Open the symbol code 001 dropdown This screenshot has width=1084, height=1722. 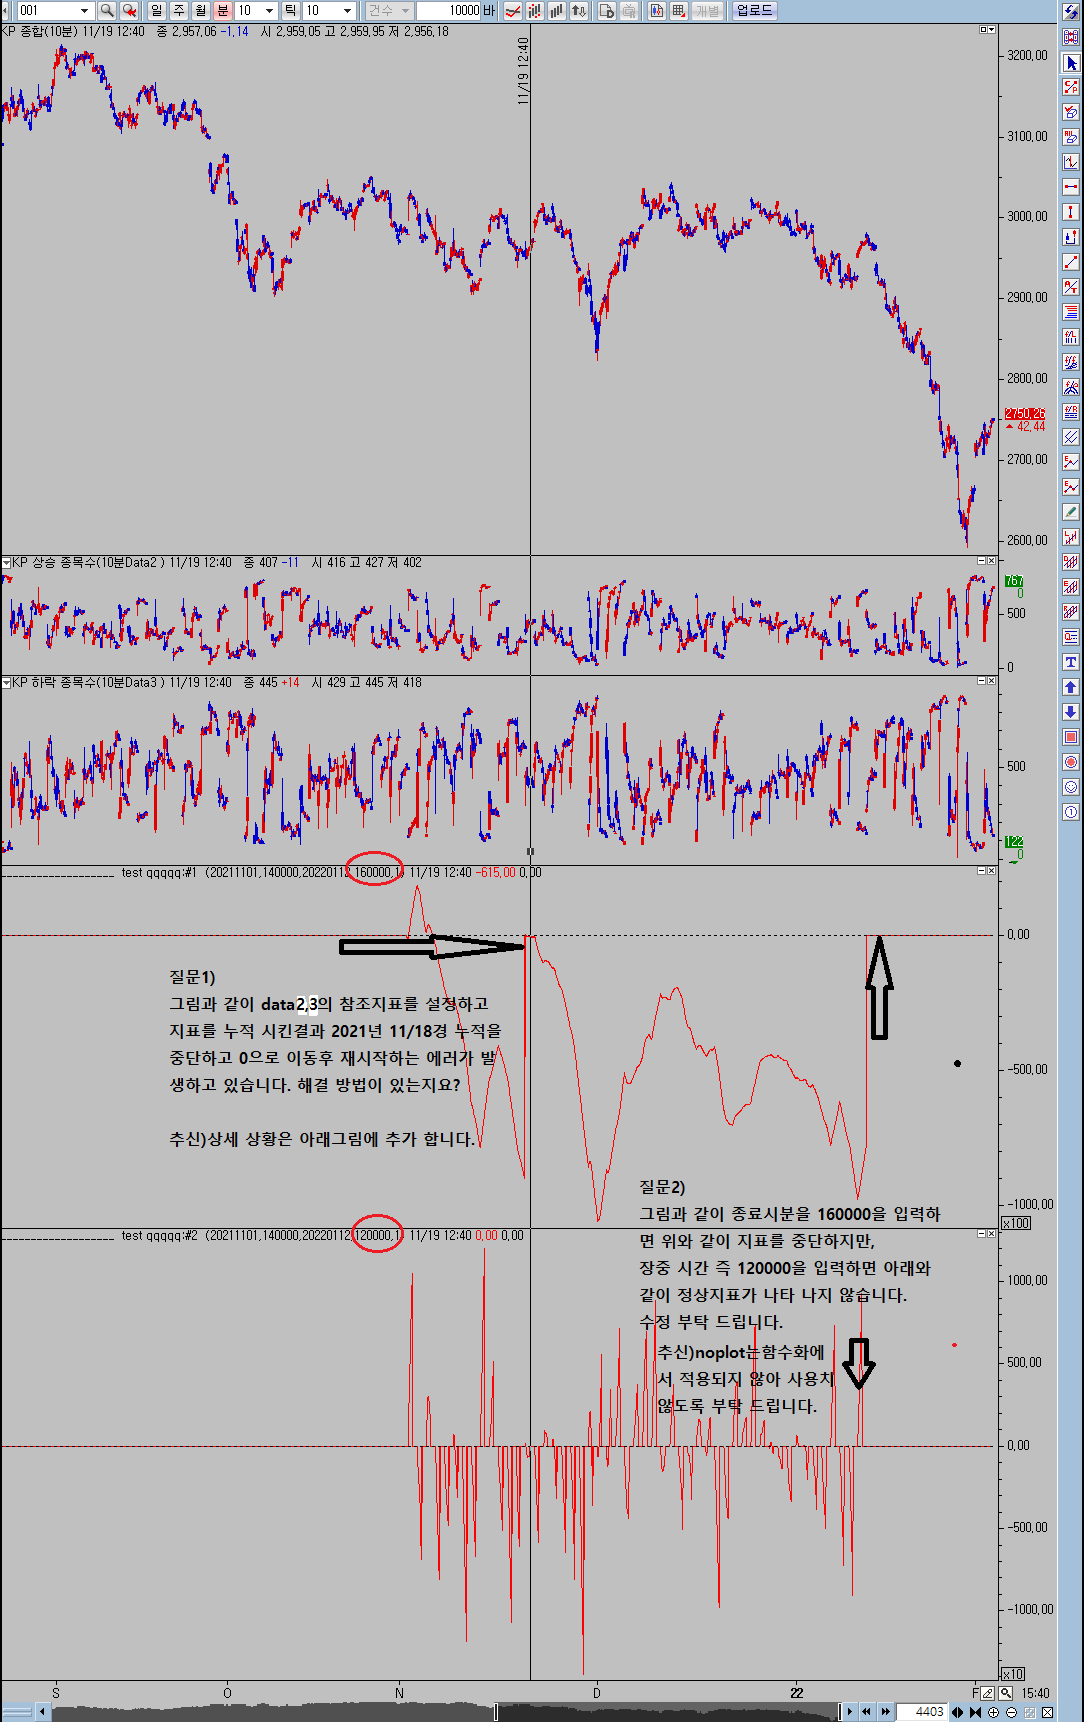[x=84, y=11]
